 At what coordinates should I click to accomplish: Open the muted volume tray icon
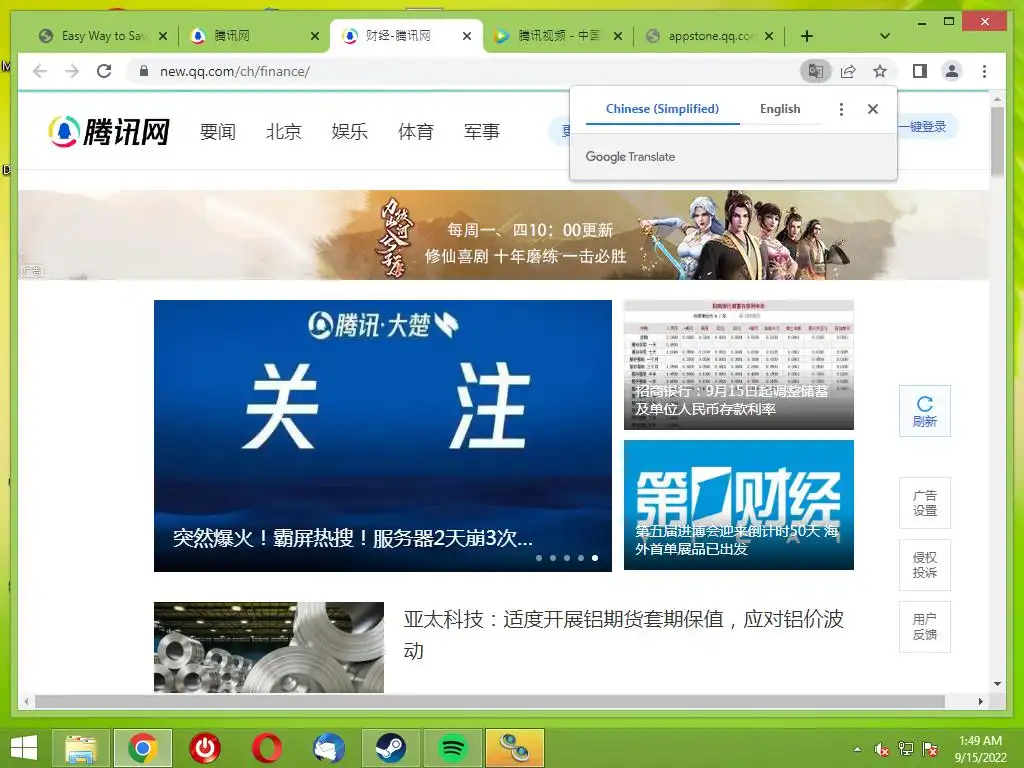click(x=881, y=749)
